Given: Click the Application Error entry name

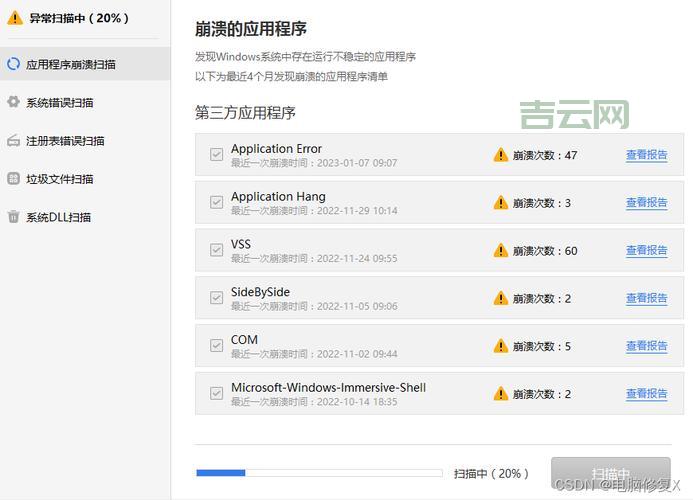Looking at the screenshot, I should (276, 149).
